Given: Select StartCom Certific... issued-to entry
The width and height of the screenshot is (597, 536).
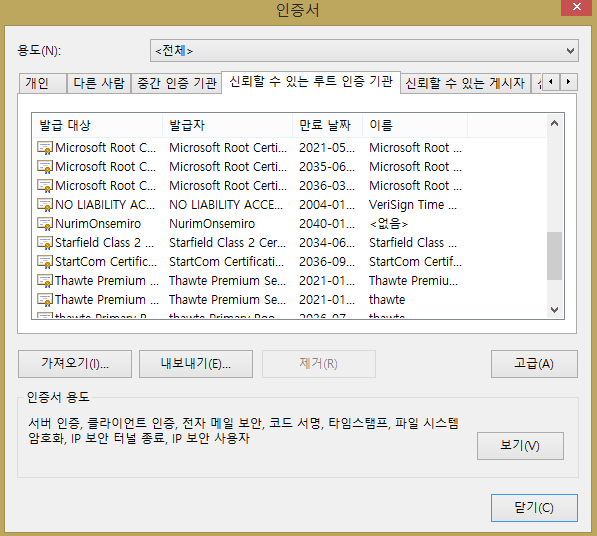Looking at the screenshot, I should pos(106,262).
